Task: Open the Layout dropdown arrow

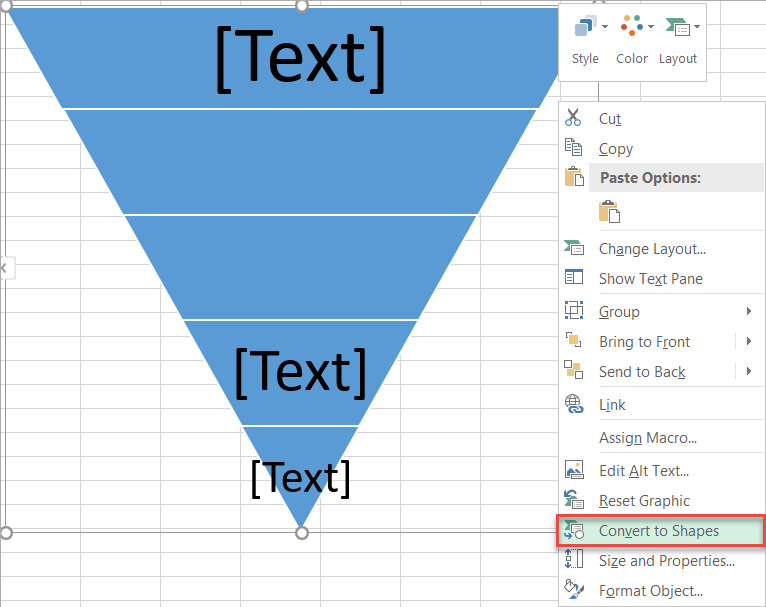Action: [697, 26]
